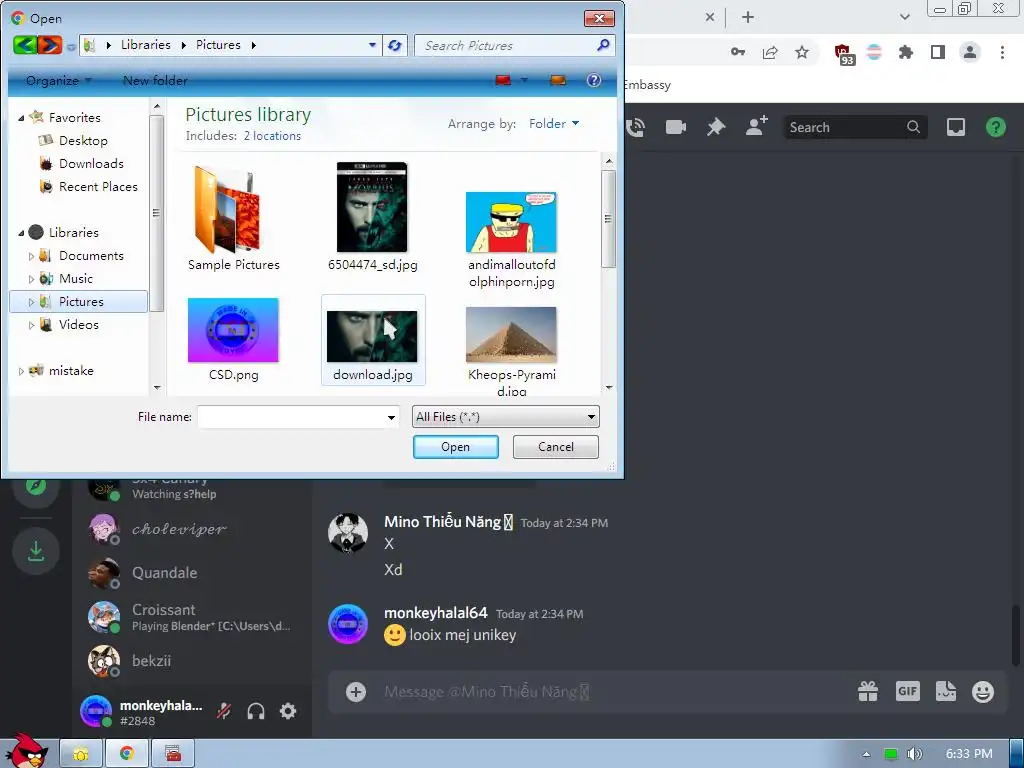Open Discord user settings gear
Screen dimensions: 1024x768
pos(288,711)
